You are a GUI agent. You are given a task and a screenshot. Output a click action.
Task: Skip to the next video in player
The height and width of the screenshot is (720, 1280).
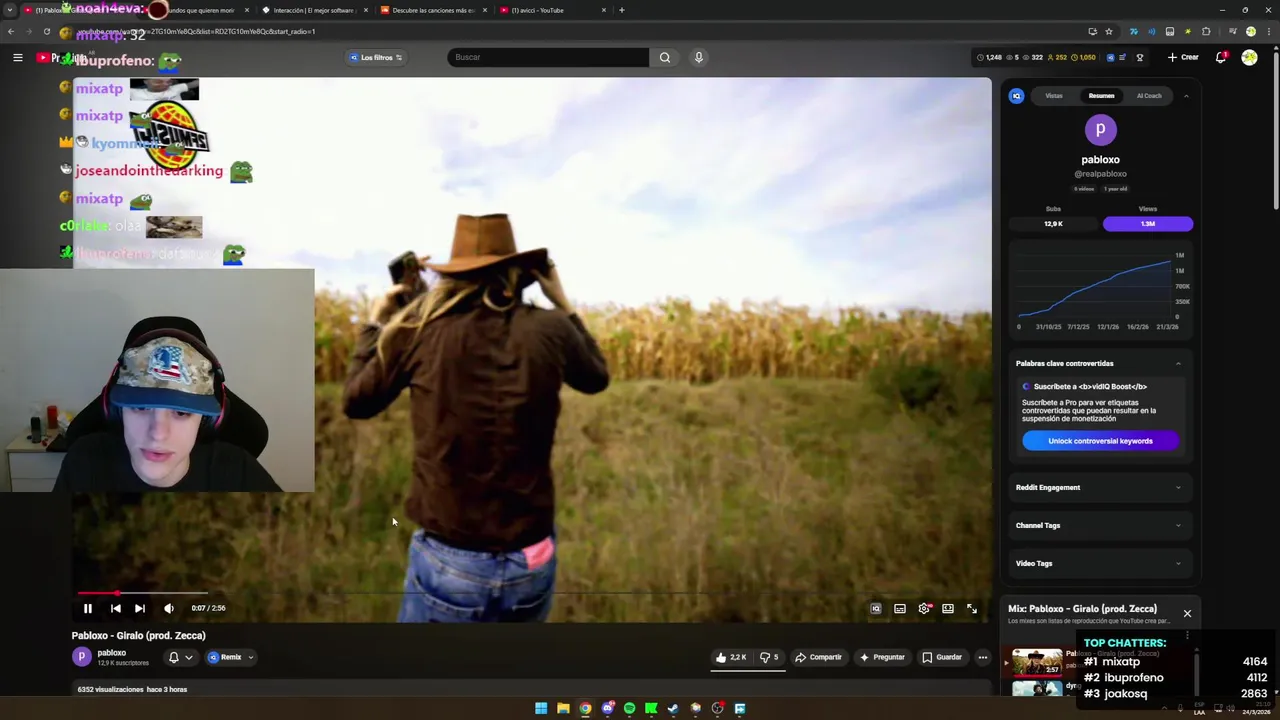click(x=140, y=608)
